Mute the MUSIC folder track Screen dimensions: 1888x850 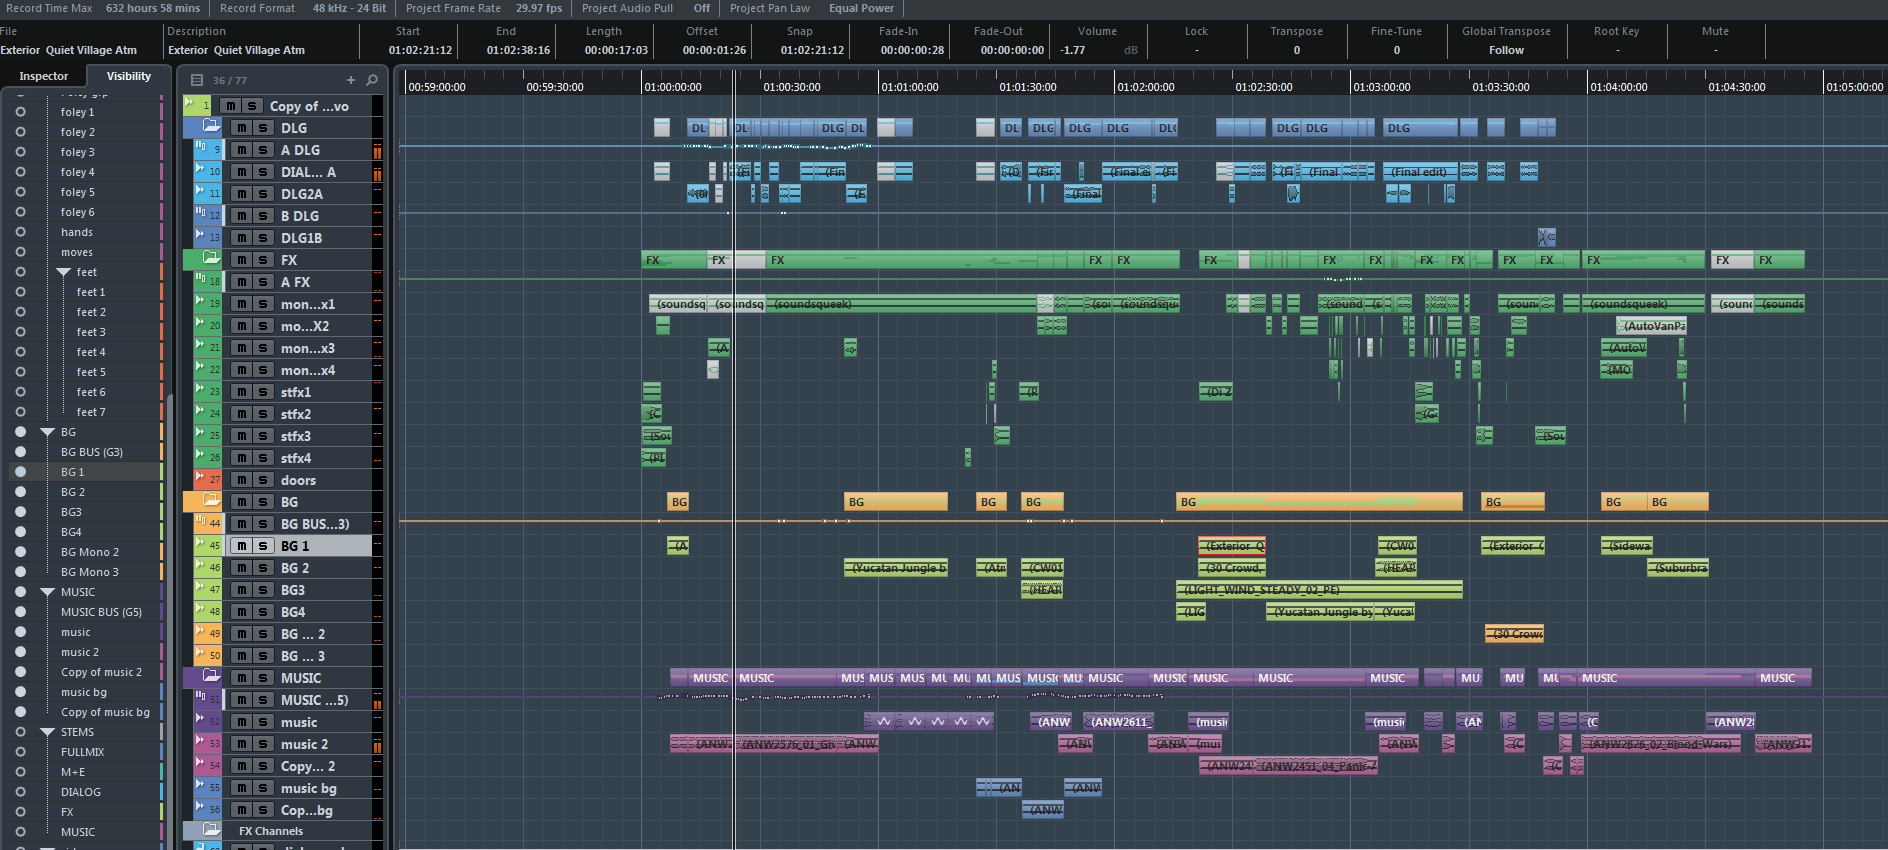coord(242,678)
